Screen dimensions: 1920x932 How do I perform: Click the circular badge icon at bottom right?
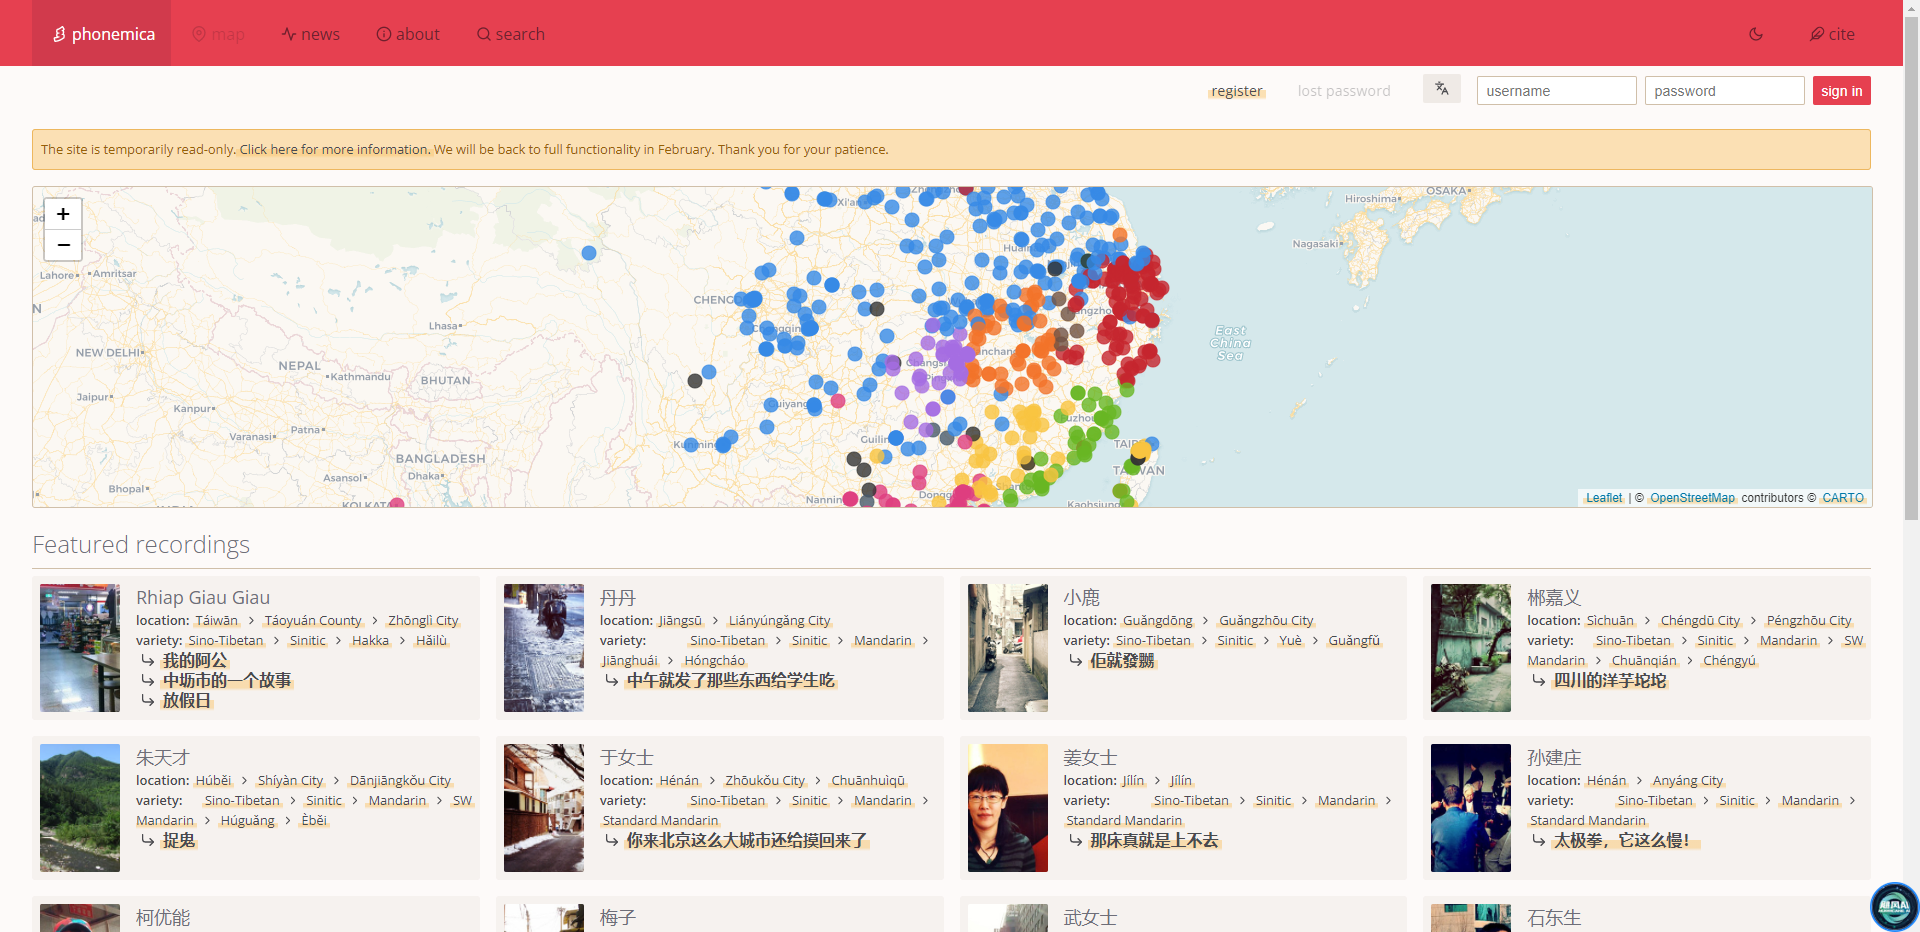click(x=1894, y=906)
